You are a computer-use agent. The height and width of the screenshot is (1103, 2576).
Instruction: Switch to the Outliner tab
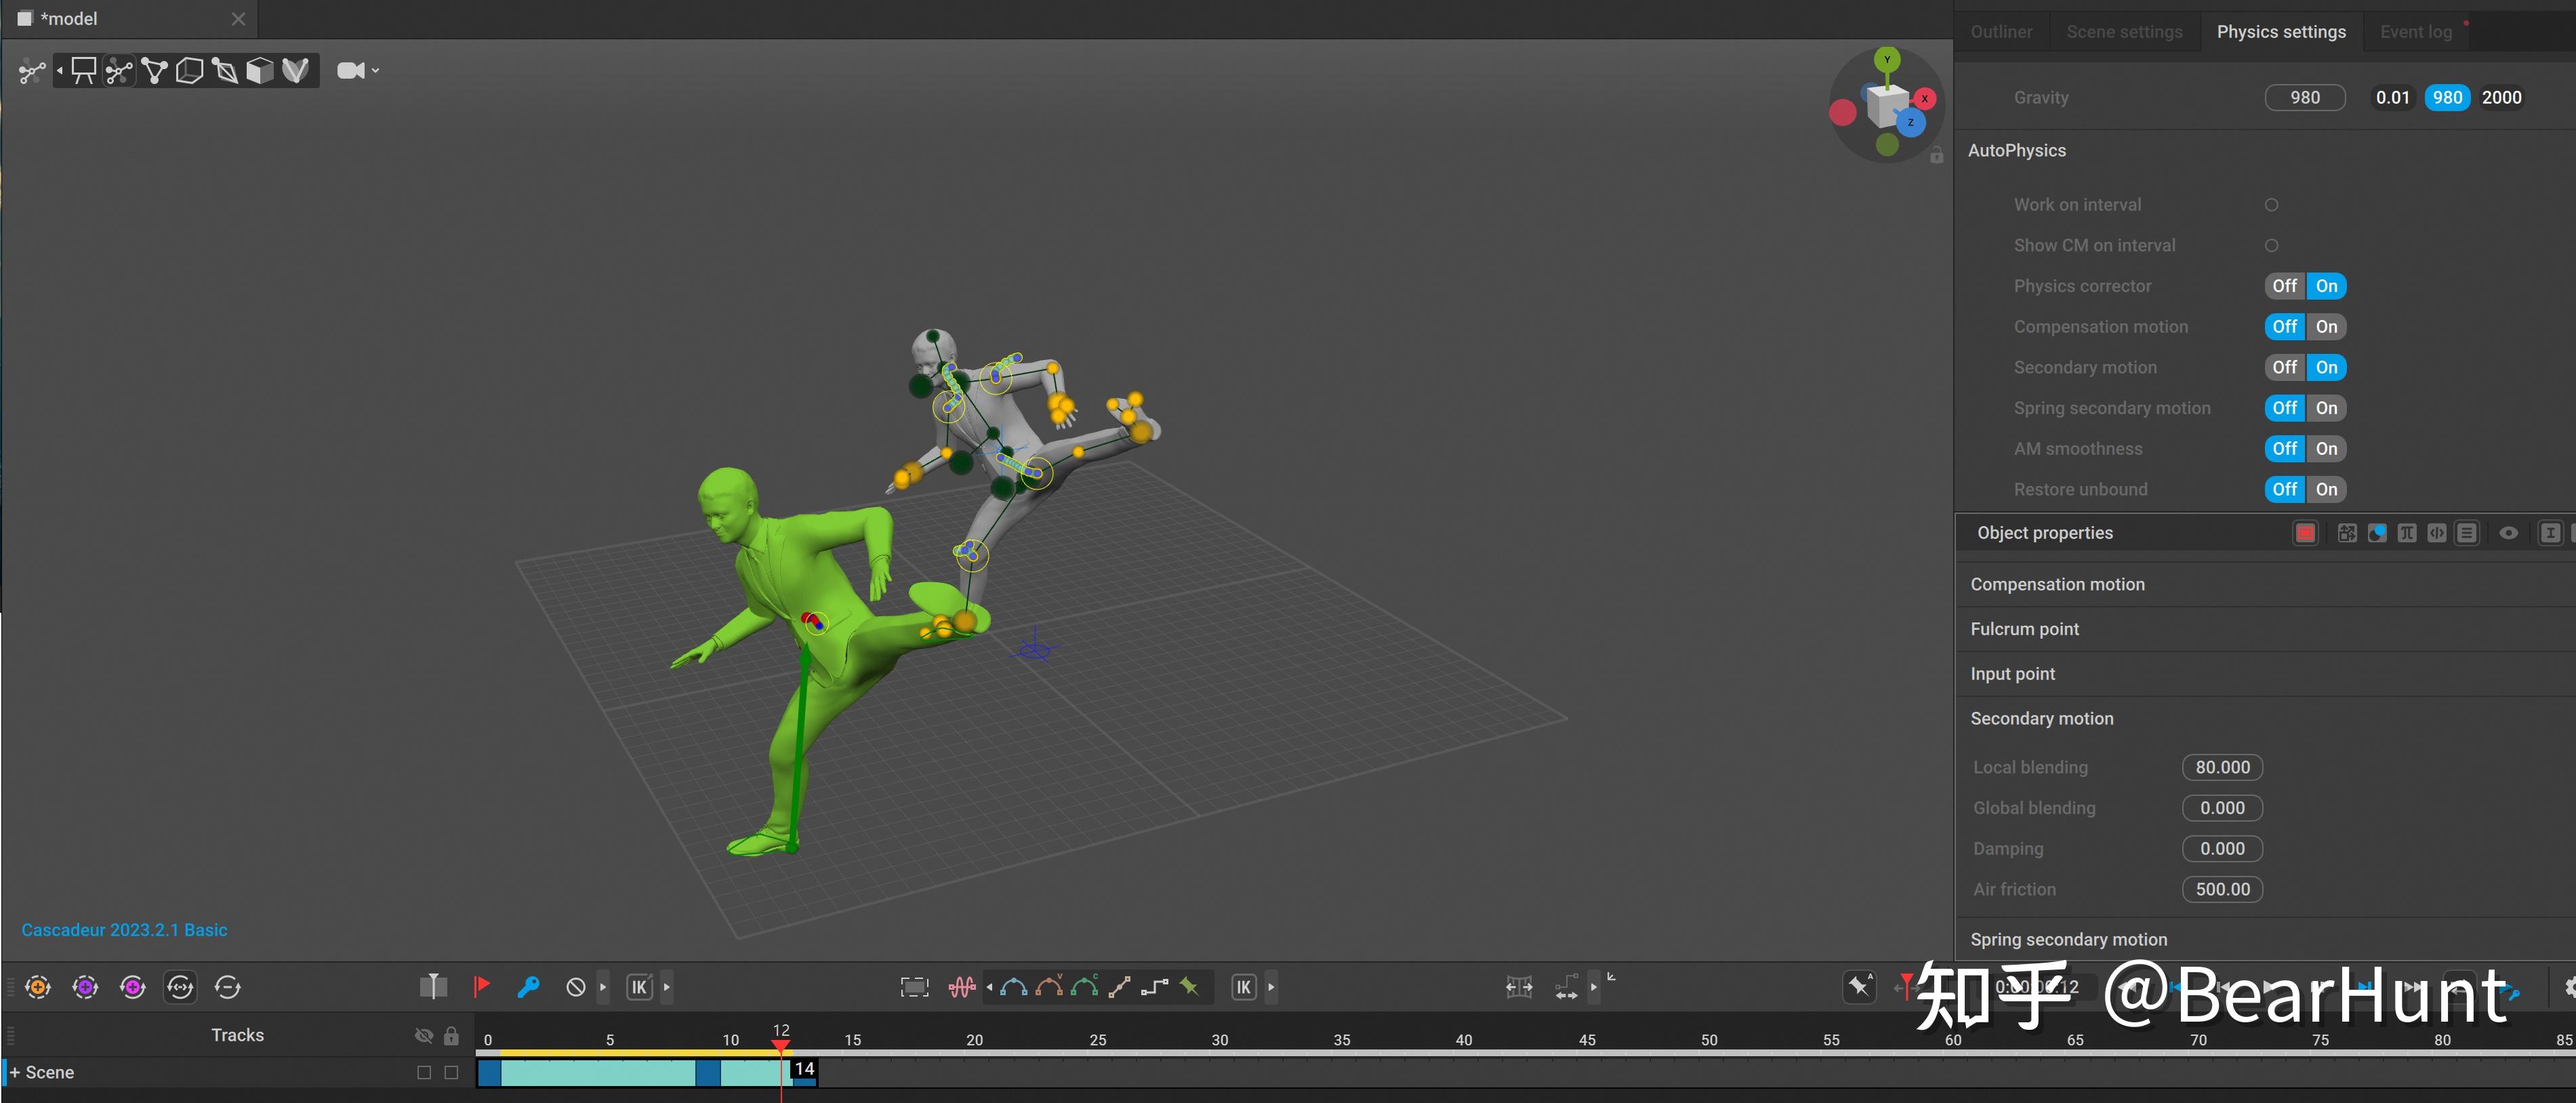click(x=2001, y=32)
